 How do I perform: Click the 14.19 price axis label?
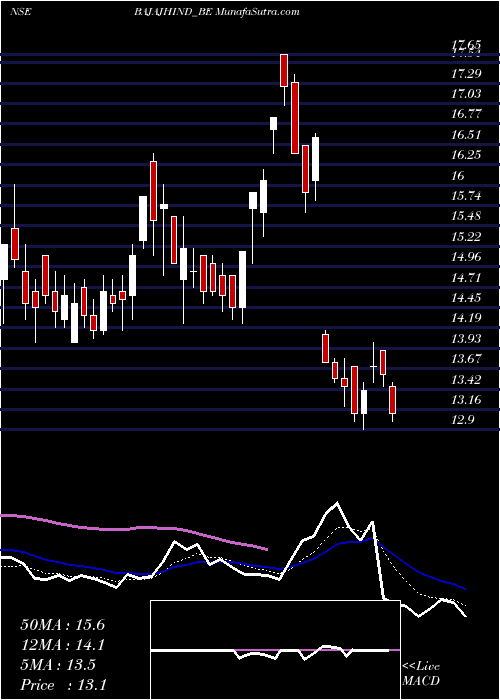pos(466,318)
